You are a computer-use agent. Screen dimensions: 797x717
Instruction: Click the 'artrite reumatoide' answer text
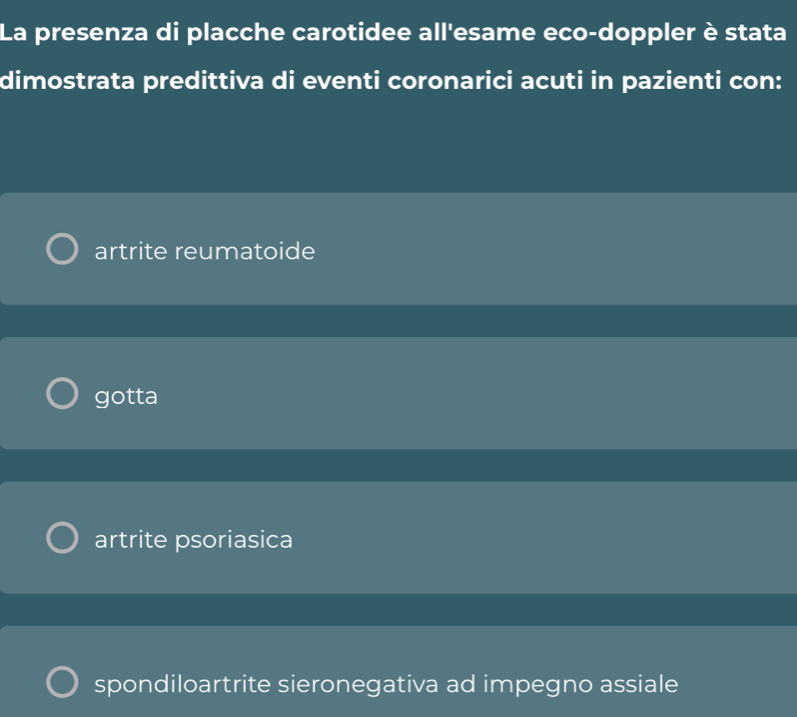tap(204, 251)
